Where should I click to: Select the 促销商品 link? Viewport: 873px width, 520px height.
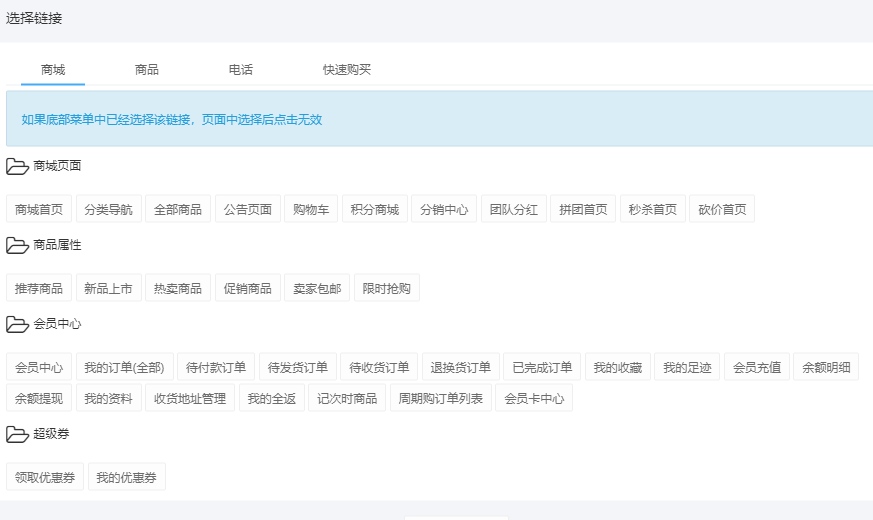point(248,288)
